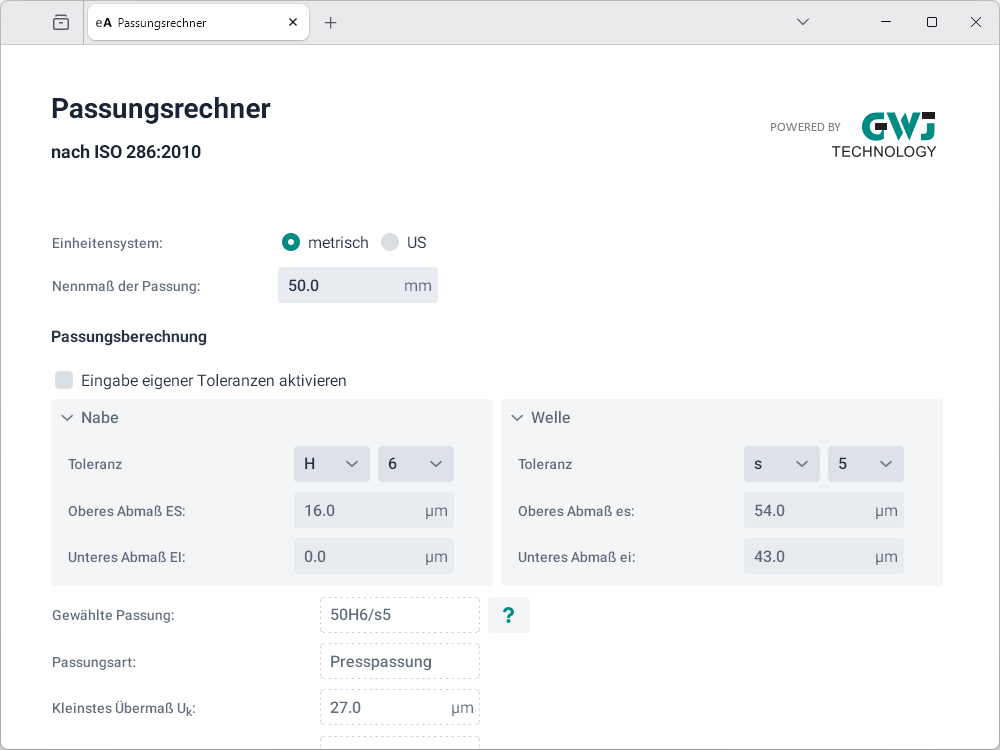Click the question mark help icon
The image size is (1000, 750).
508,615
